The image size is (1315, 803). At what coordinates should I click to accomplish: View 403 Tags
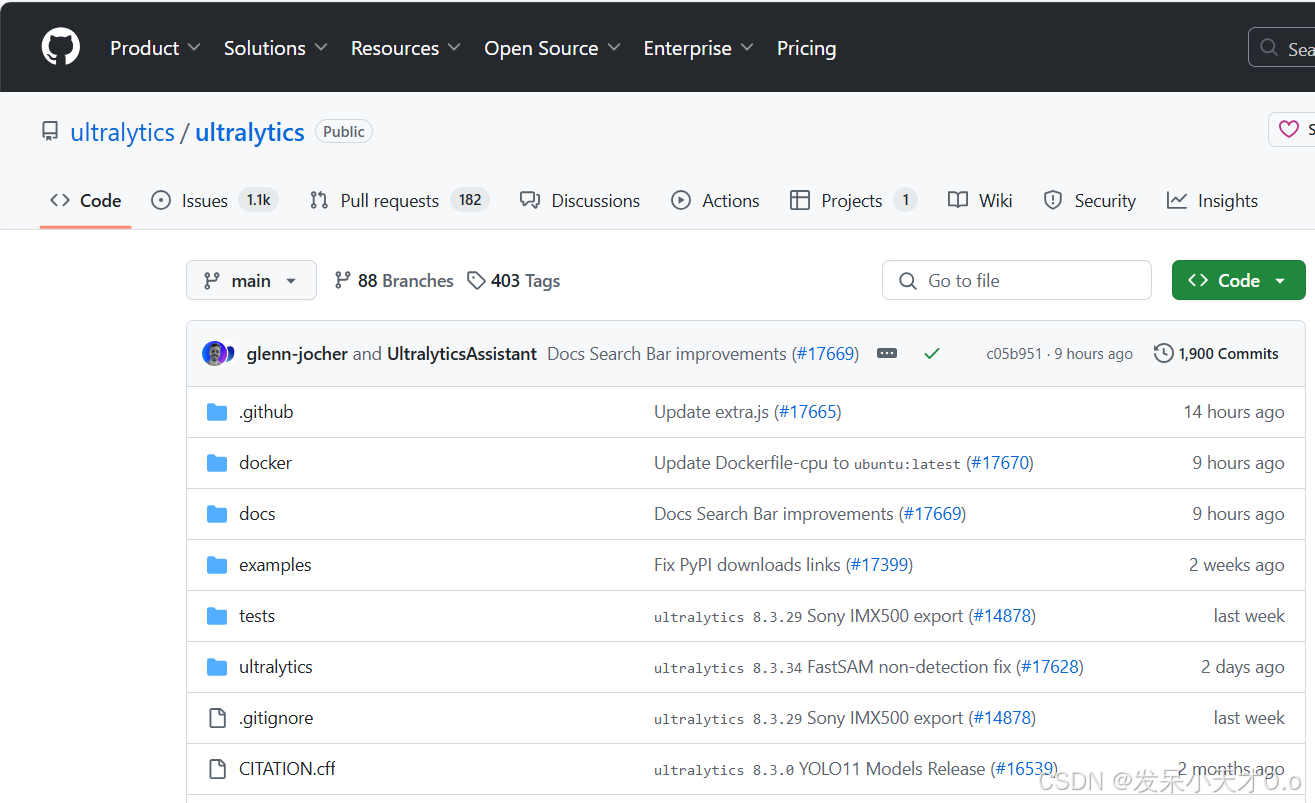514,281
